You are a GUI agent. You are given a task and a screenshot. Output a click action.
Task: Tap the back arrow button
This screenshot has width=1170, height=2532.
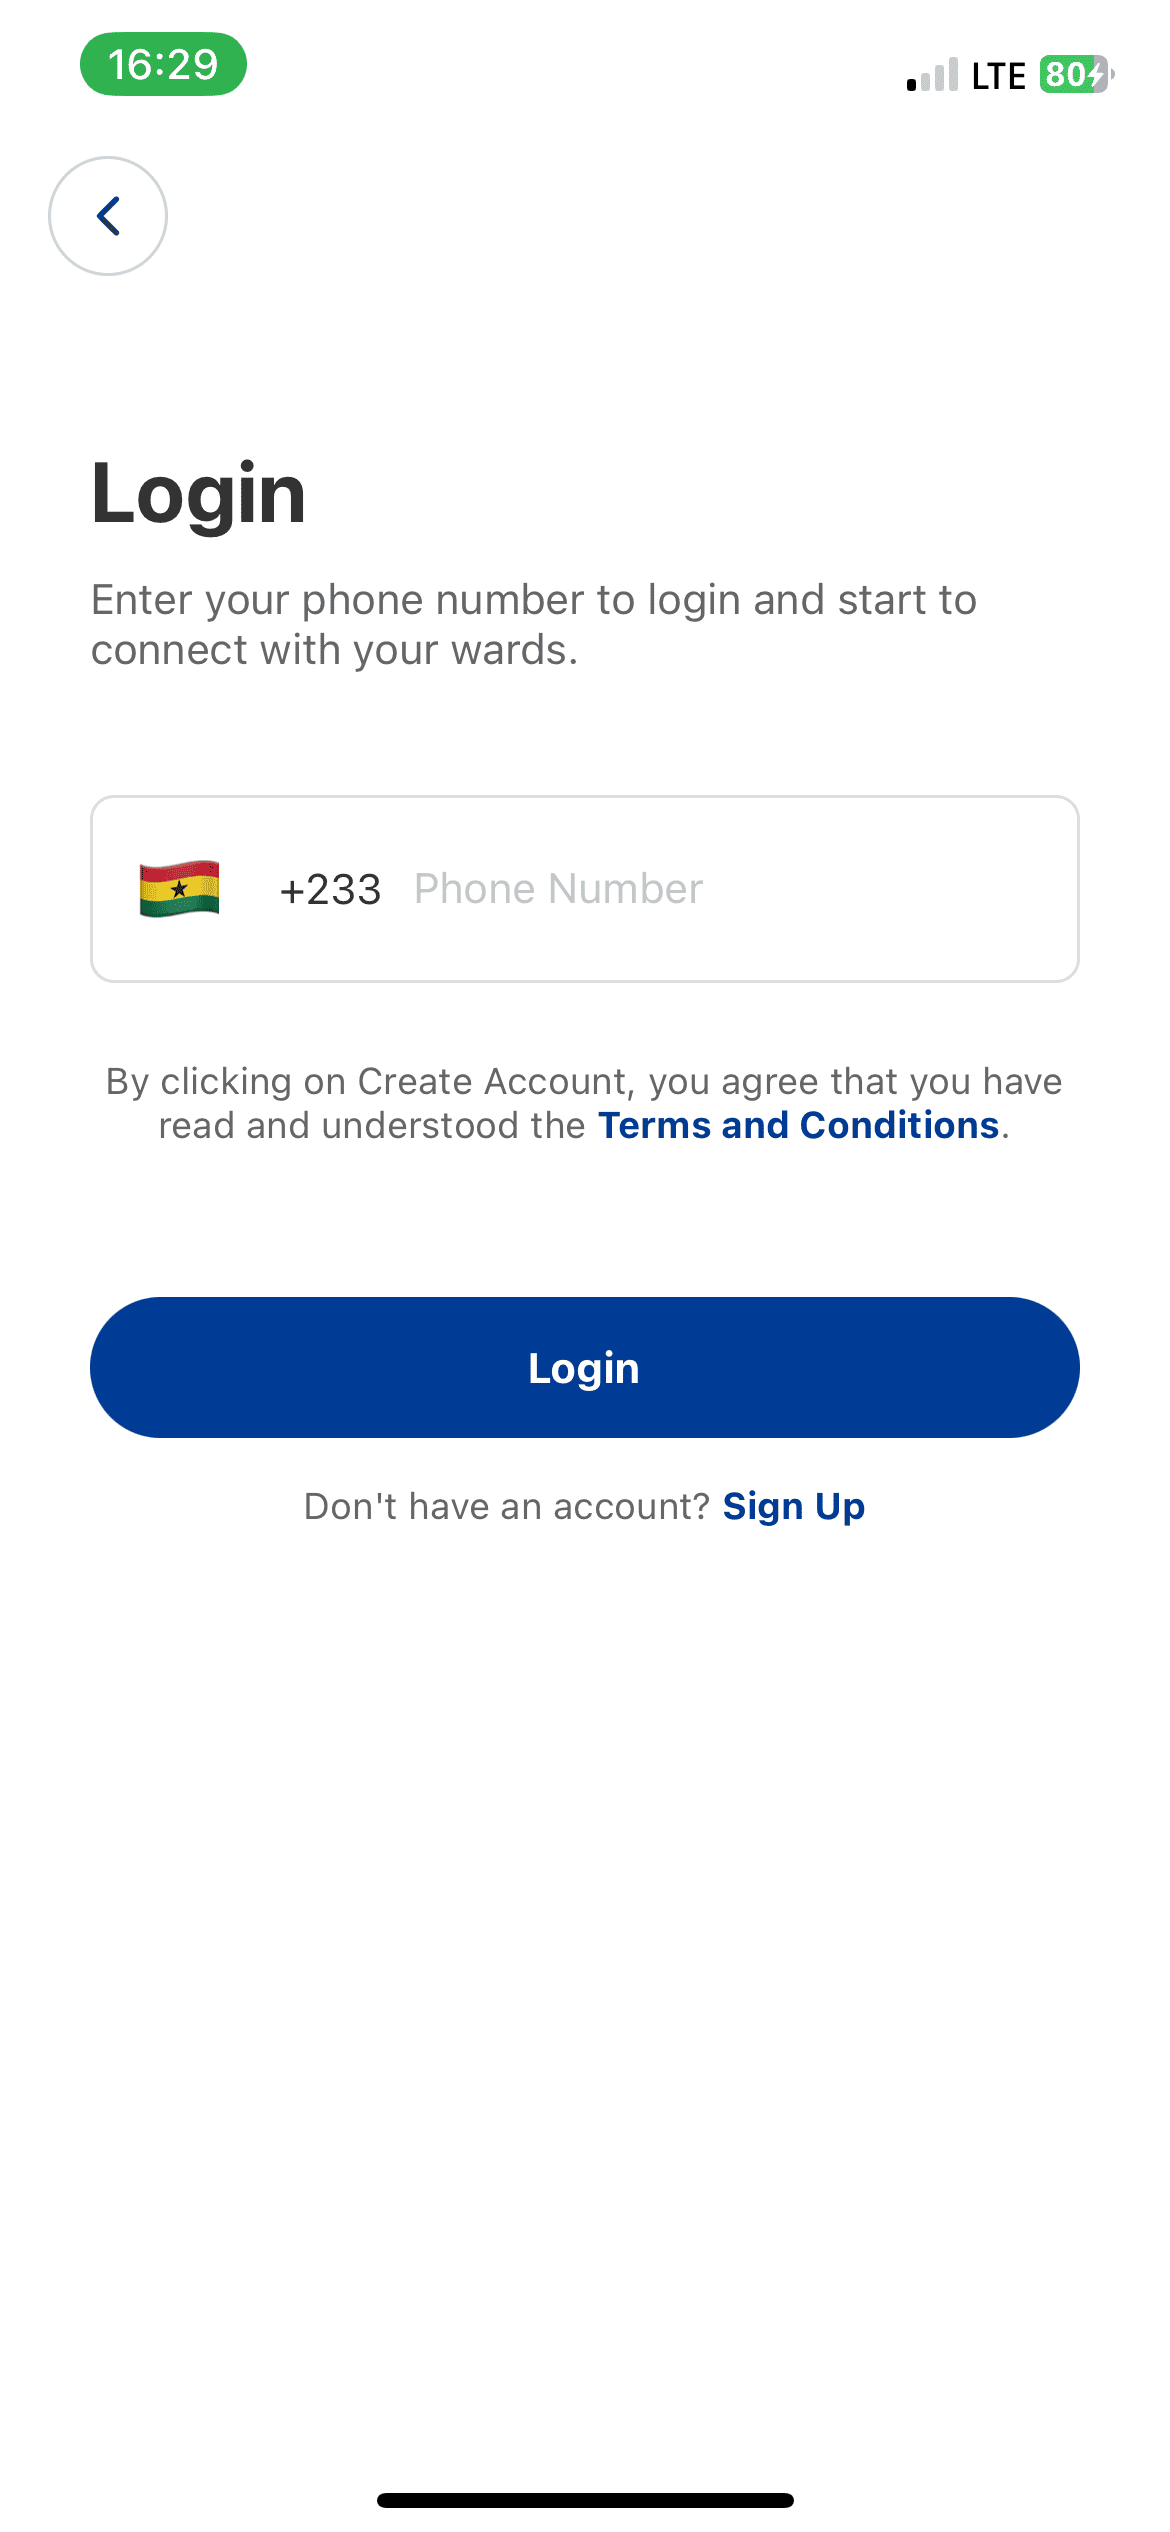tap(108, 216)
